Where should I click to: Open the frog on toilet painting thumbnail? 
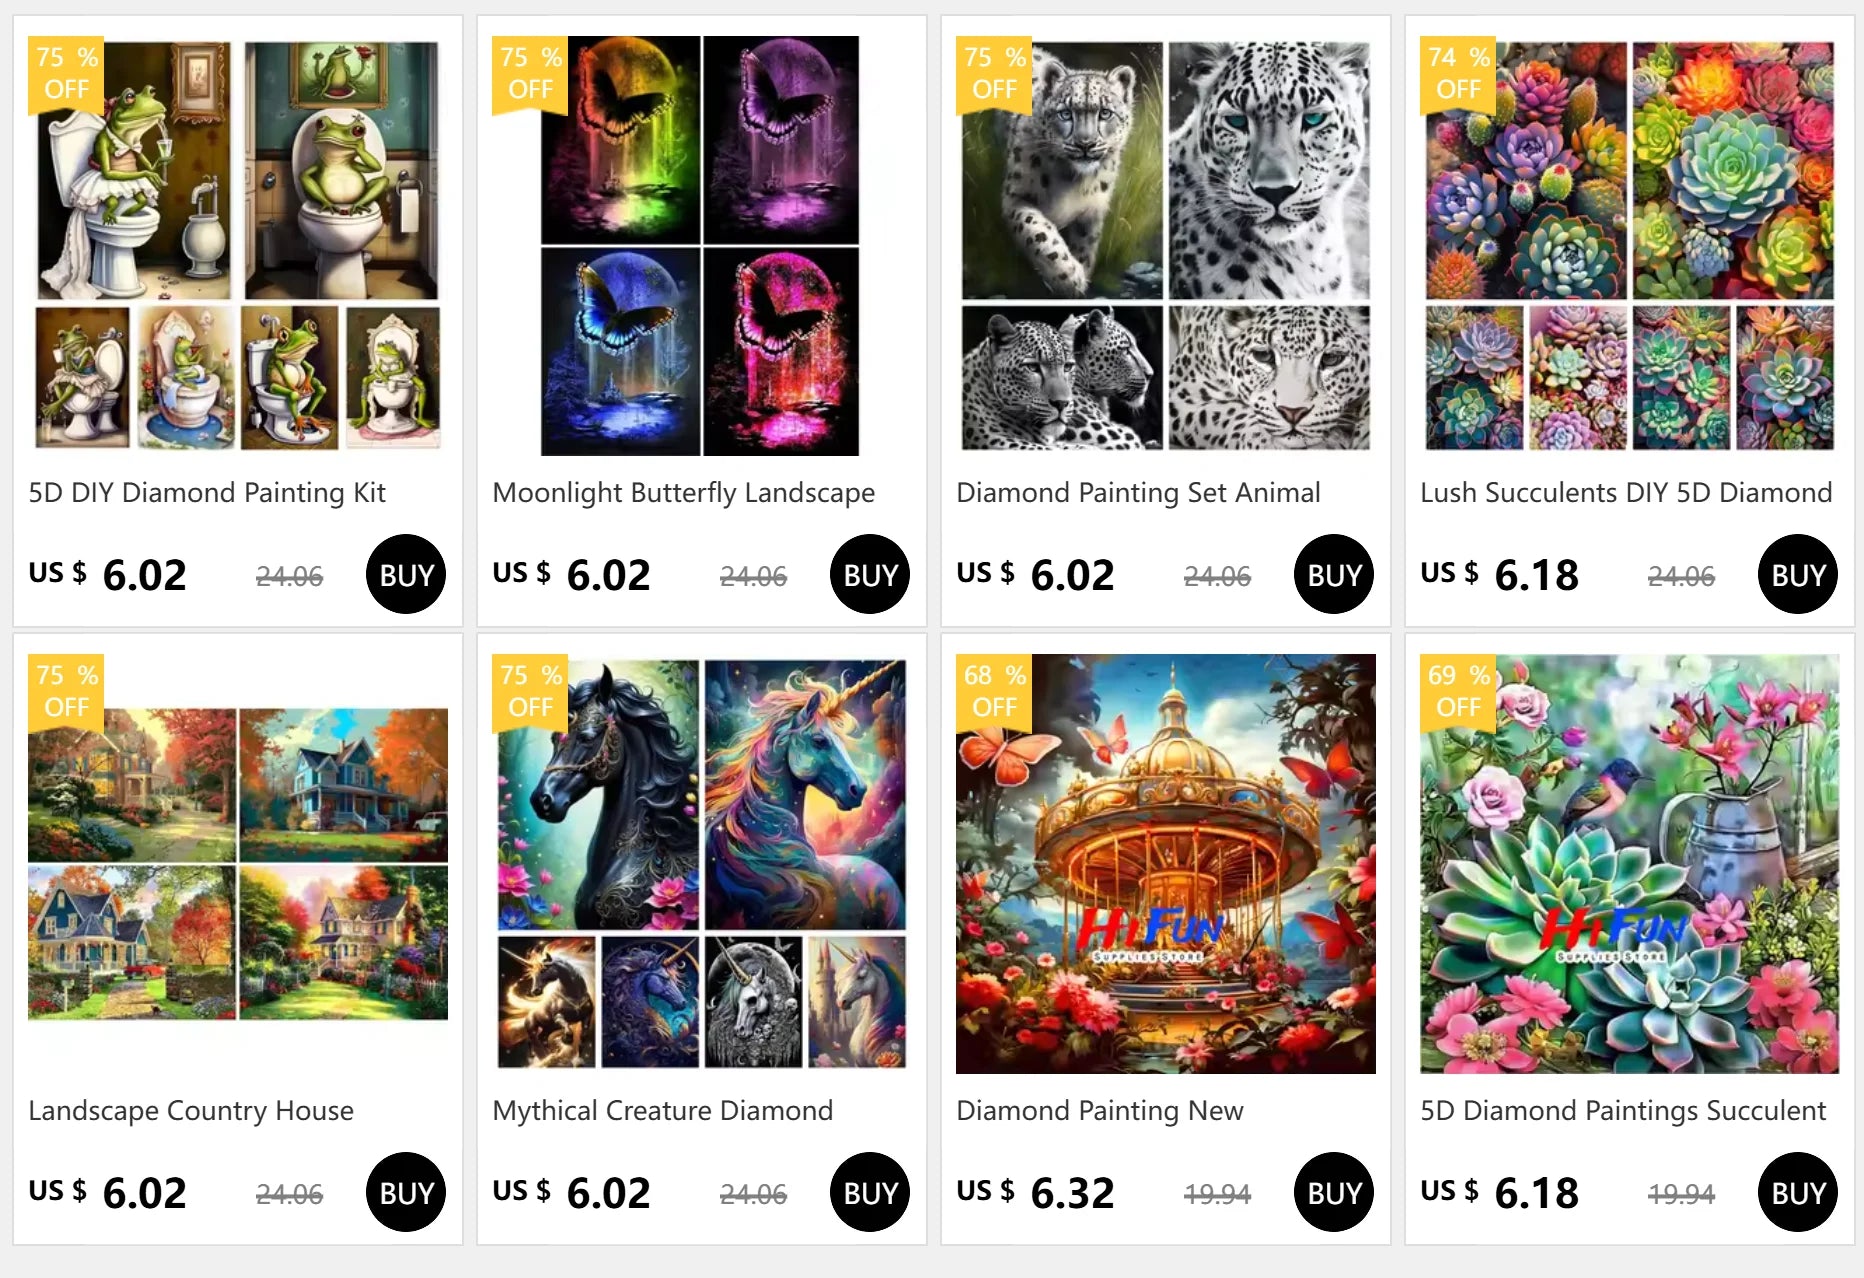pos(238,246)
